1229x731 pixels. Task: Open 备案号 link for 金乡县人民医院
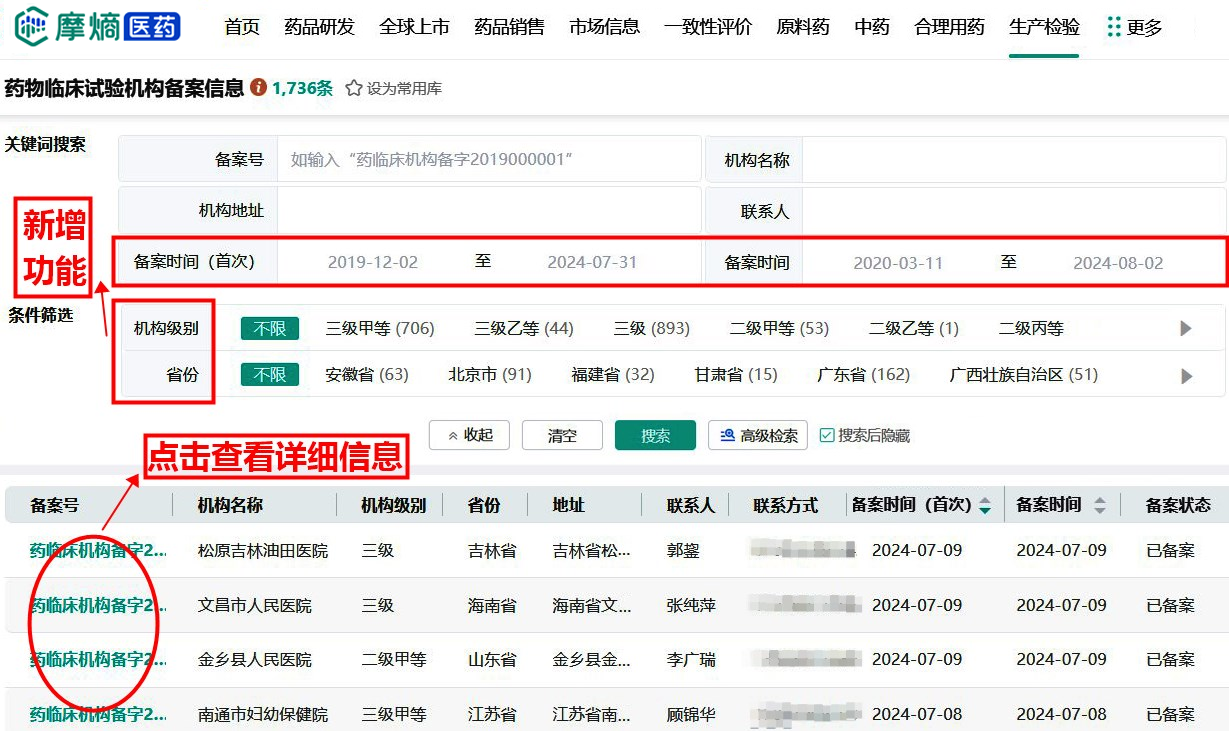tap(98, 659)
